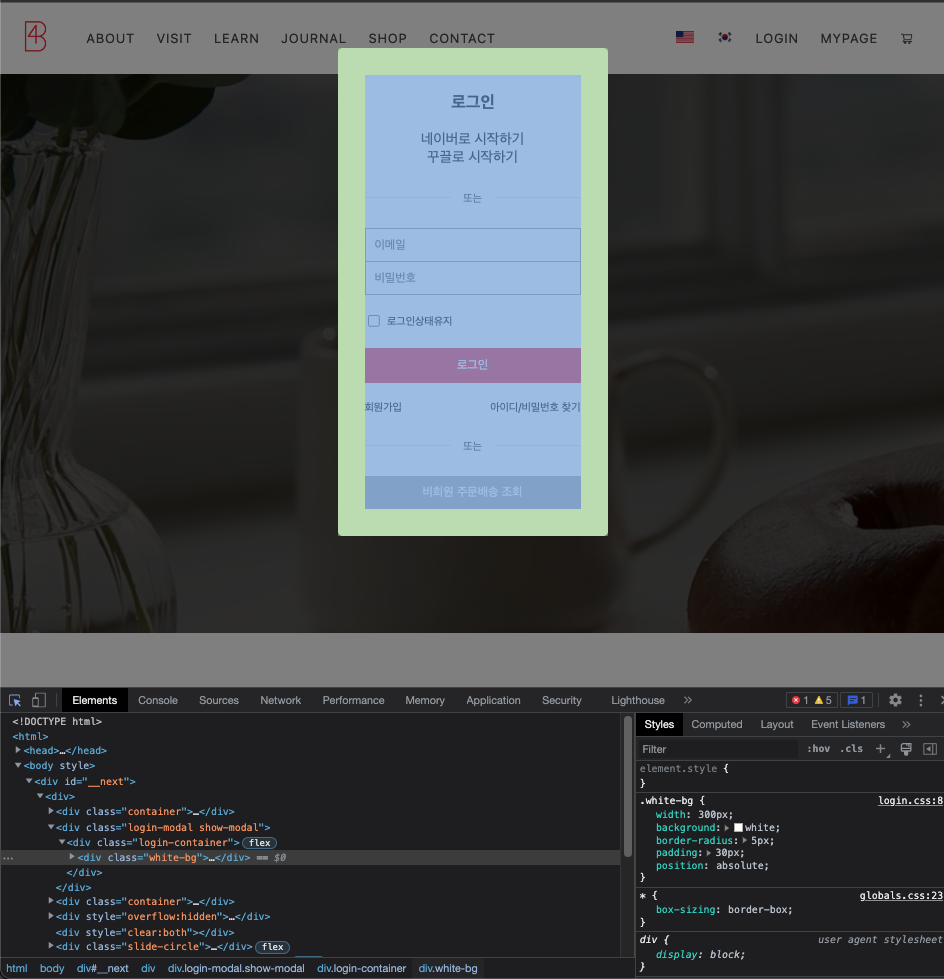This screenshot has height=979, width=944.
Task: Open the SHOP navigation link
Action: [x=388, y=39]
